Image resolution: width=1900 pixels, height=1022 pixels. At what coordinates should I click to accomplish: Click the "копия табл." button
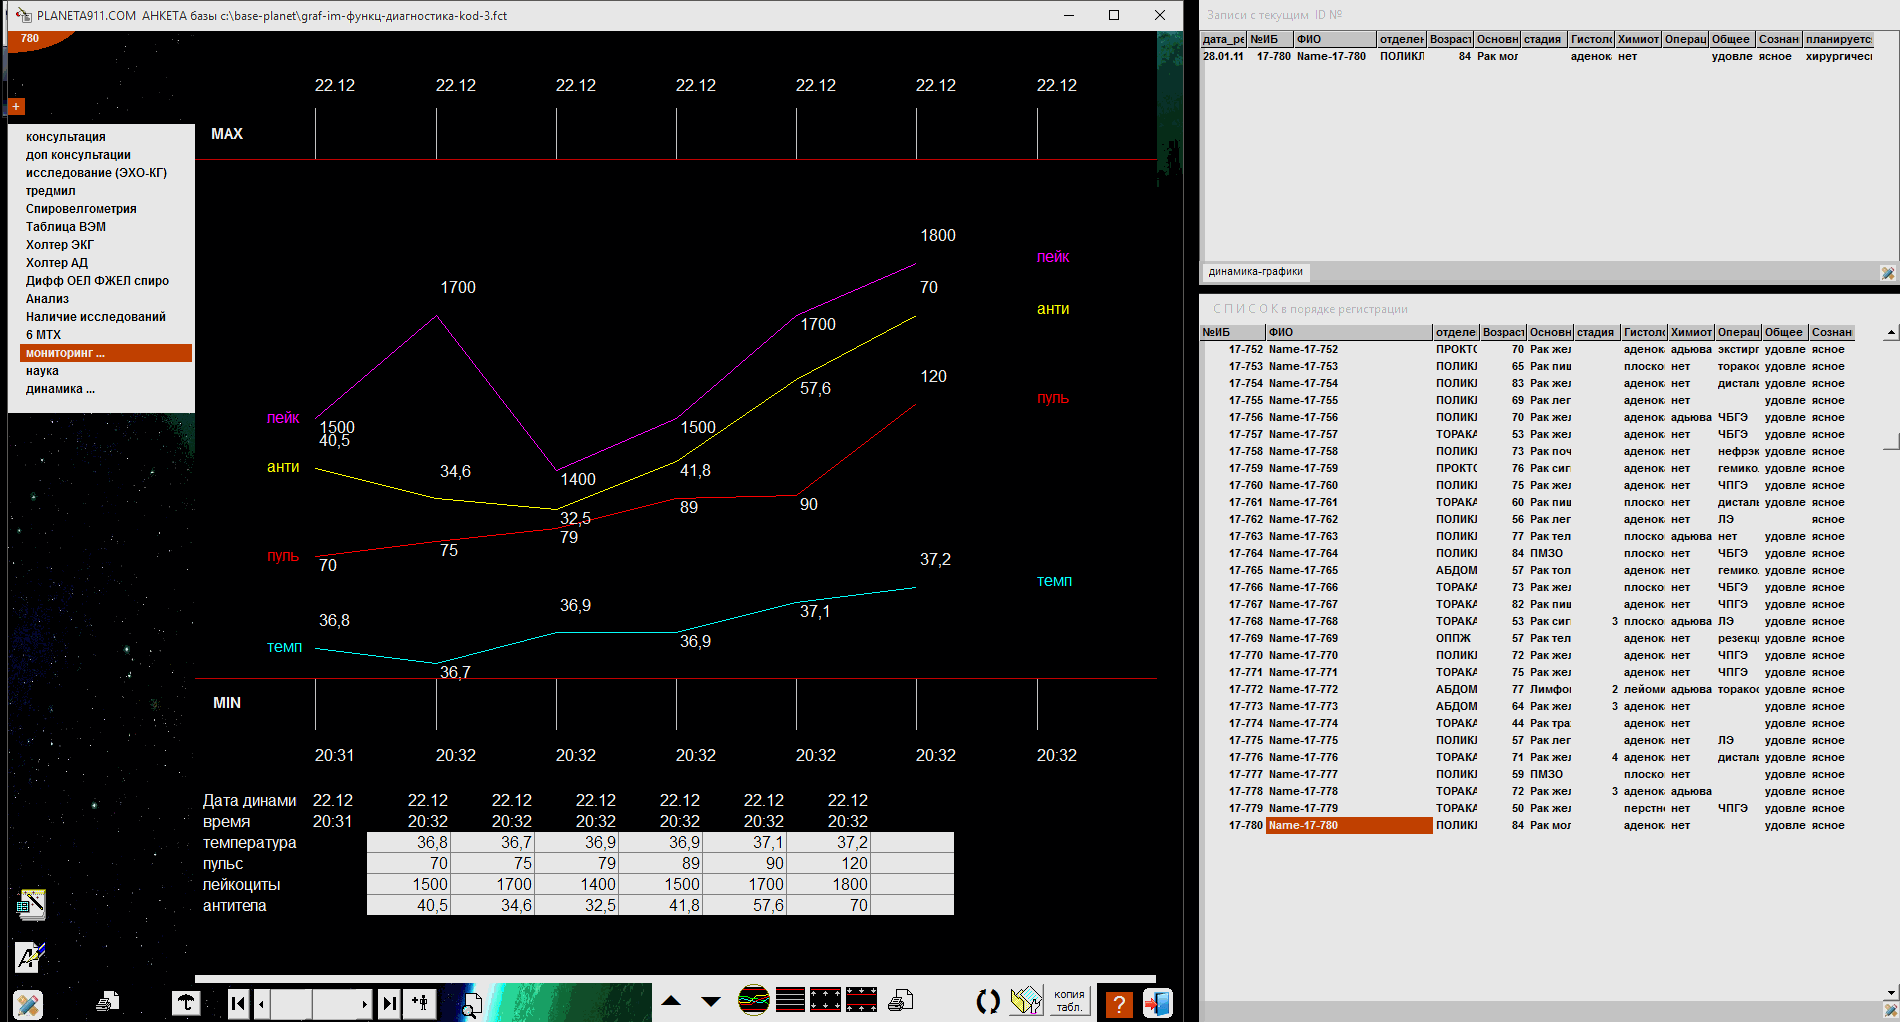coord(1069,1001)
